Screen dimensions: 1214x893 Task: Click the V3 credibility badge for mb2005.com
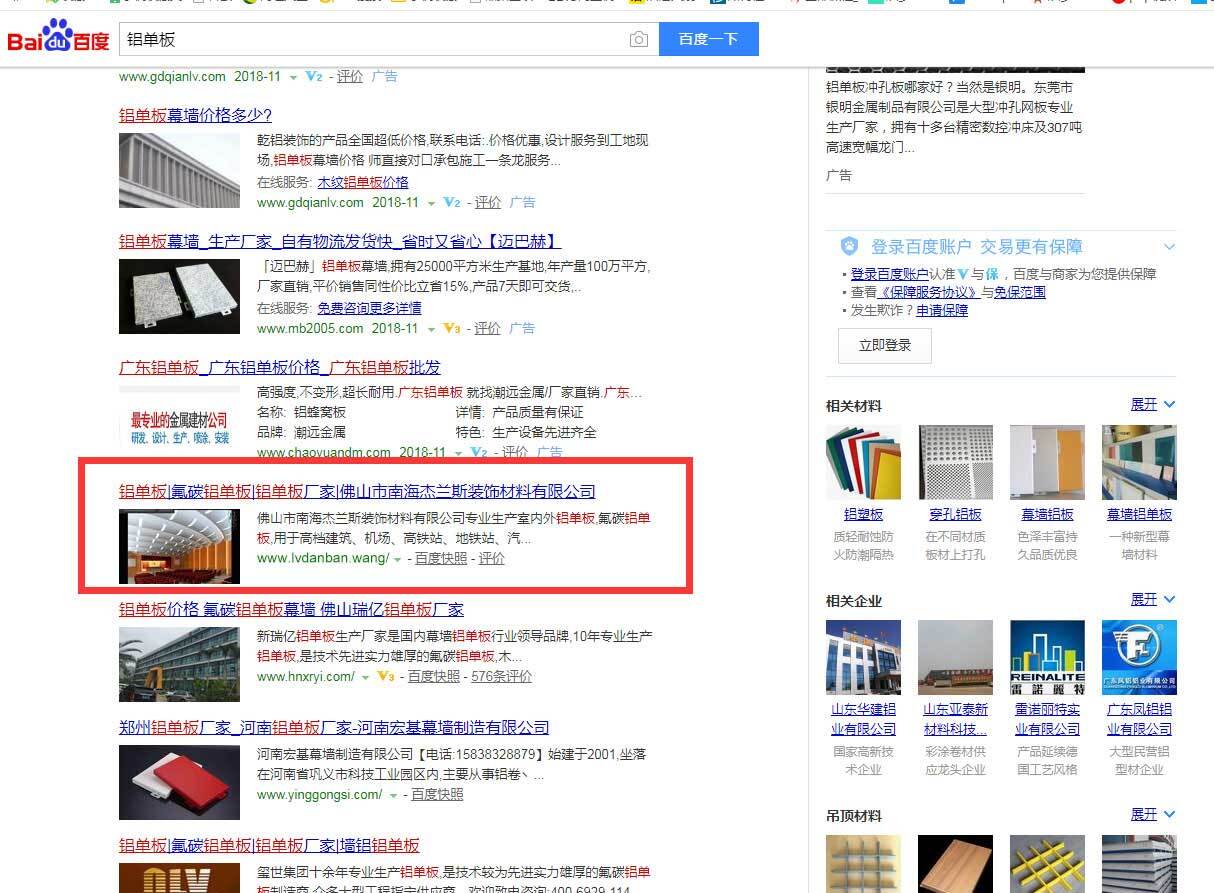pos(452,328)
